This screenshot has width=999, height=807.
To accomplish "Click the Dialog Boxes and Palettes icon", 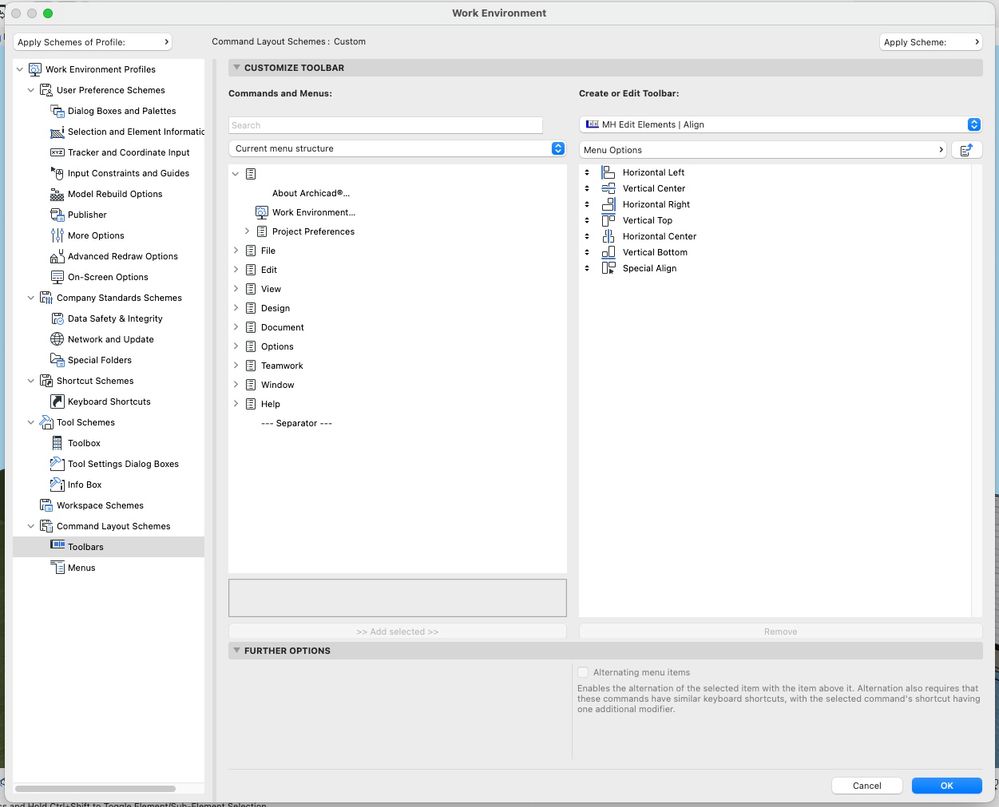I will [57, 111].
